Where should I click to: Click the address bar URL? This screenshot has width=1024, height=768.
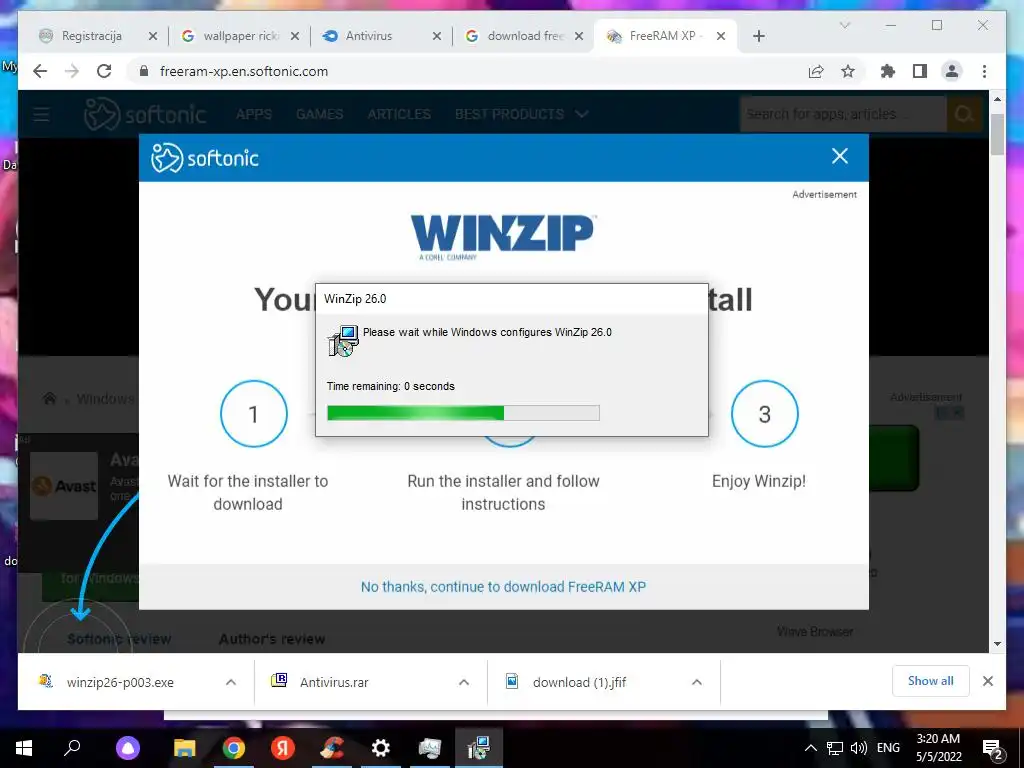(244, 71)
